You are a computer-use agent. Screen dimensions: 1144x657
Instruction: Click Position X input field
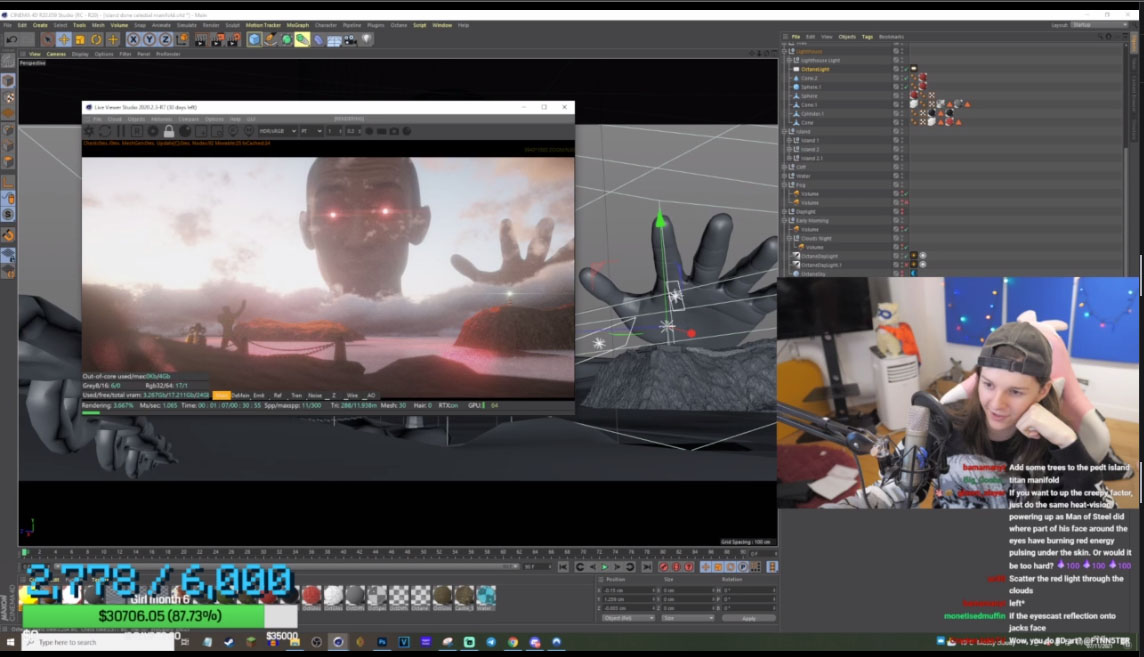[628, 590]
